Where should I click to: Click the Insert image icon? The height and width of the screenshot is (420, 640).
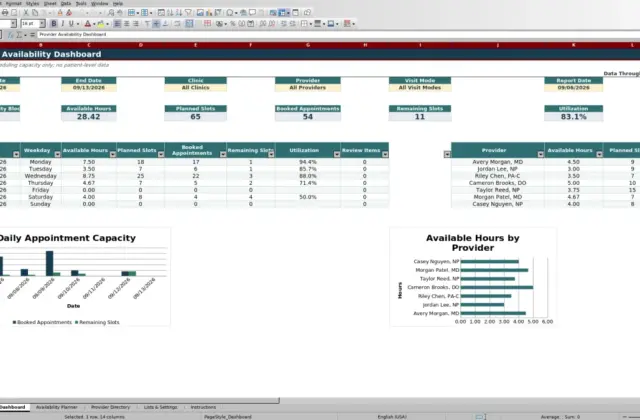pos(200,13)
